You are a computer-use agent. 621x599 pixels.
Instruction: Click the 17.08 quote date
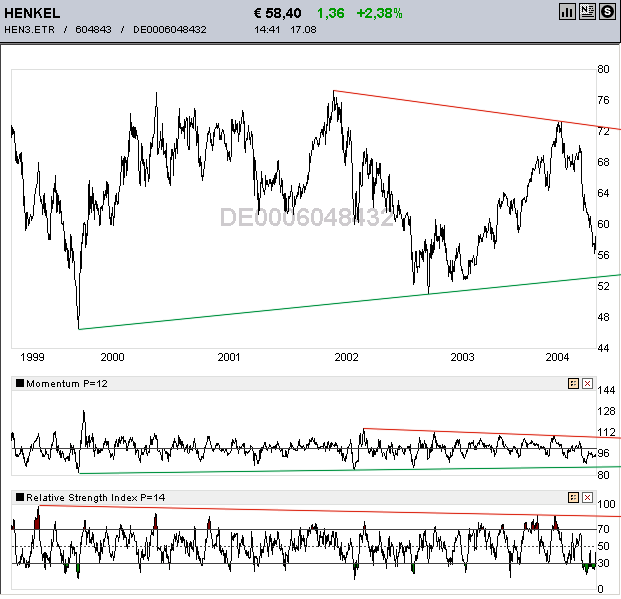click(x=303, y=30)
